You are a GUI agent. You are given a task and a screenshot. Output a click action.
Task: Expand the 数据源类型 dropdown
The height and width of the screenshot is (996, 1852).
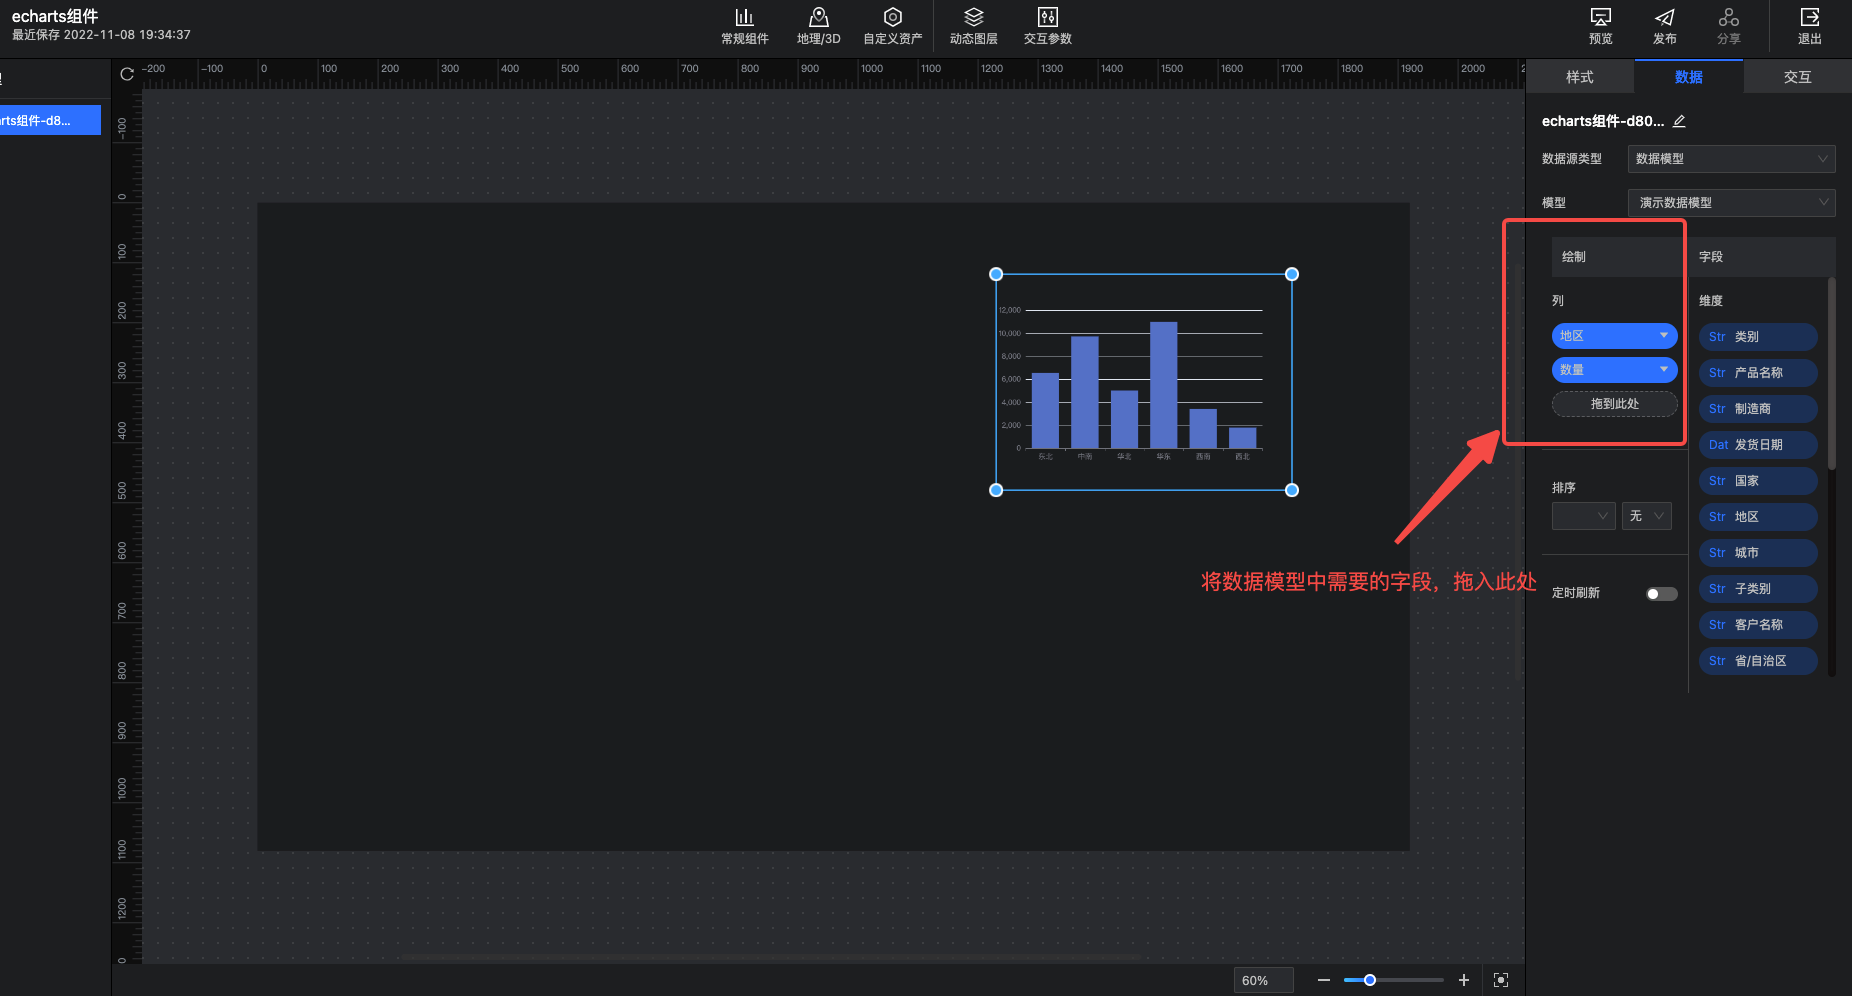[x=1731, y=159]
